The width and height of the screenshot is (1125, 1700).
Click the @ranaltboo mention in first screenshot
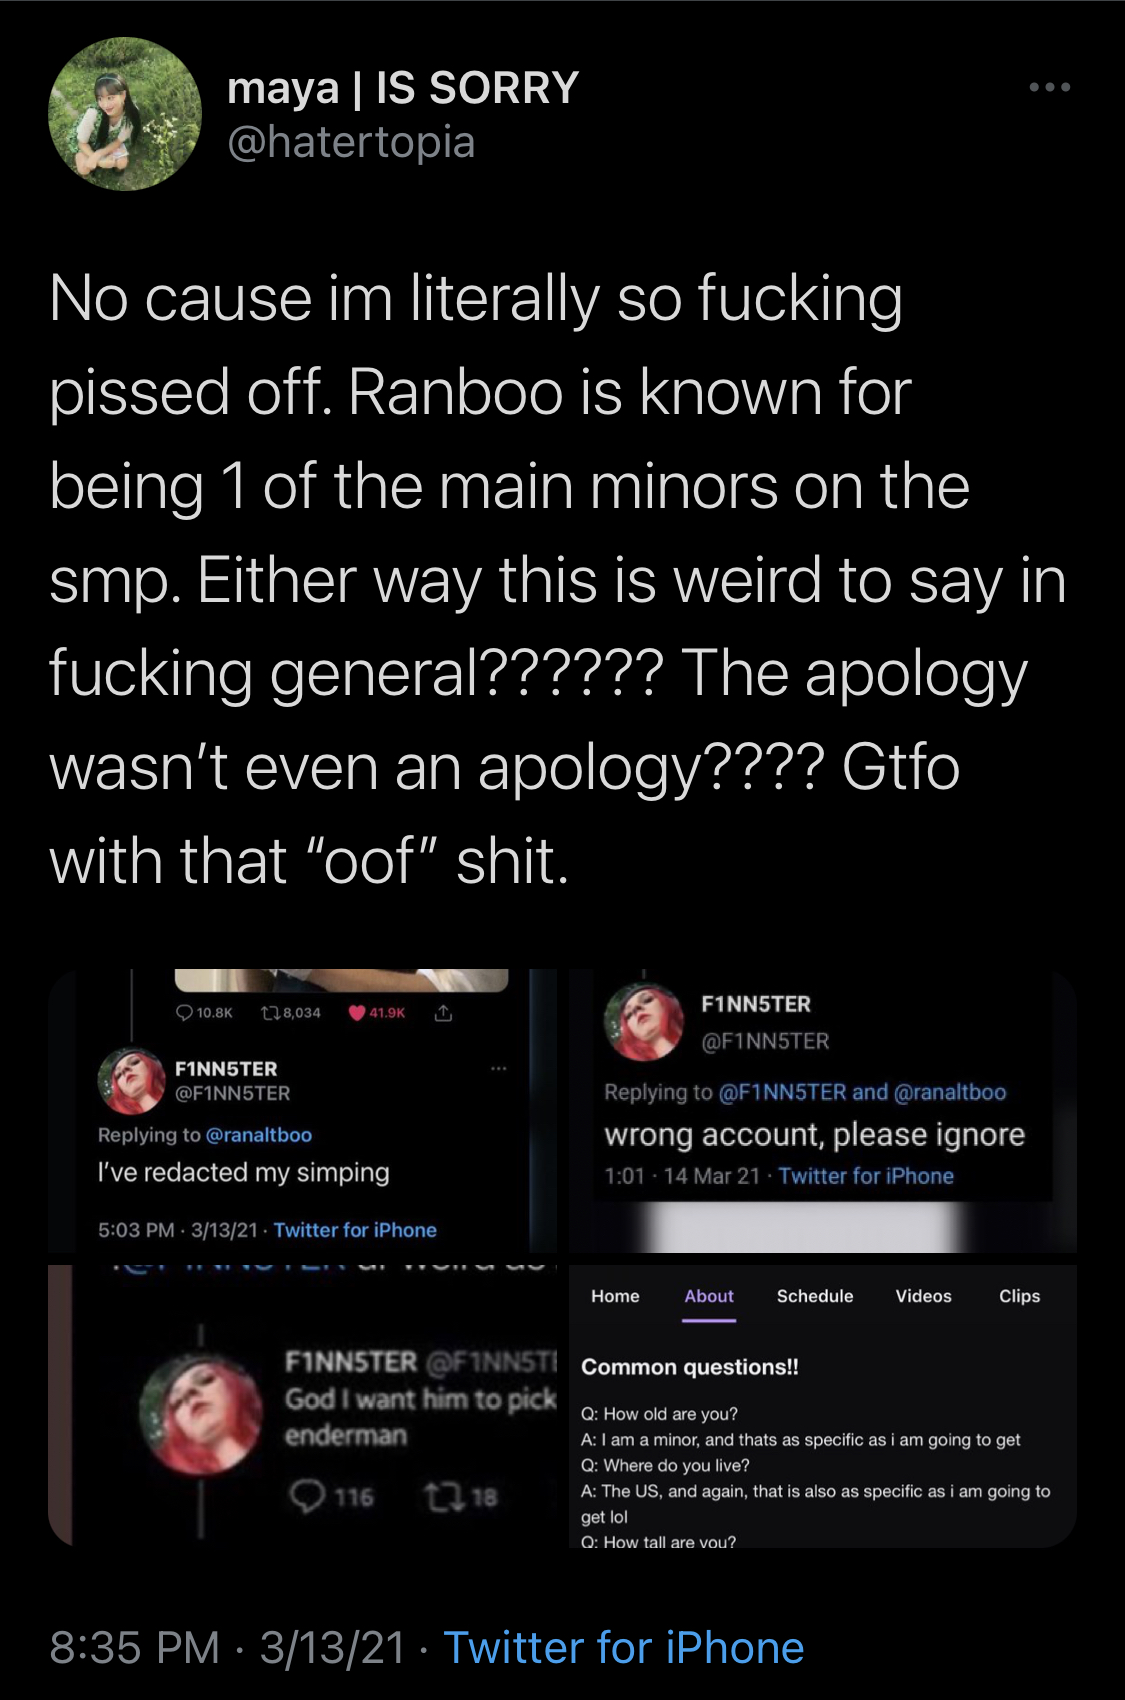coord(259,1135)
